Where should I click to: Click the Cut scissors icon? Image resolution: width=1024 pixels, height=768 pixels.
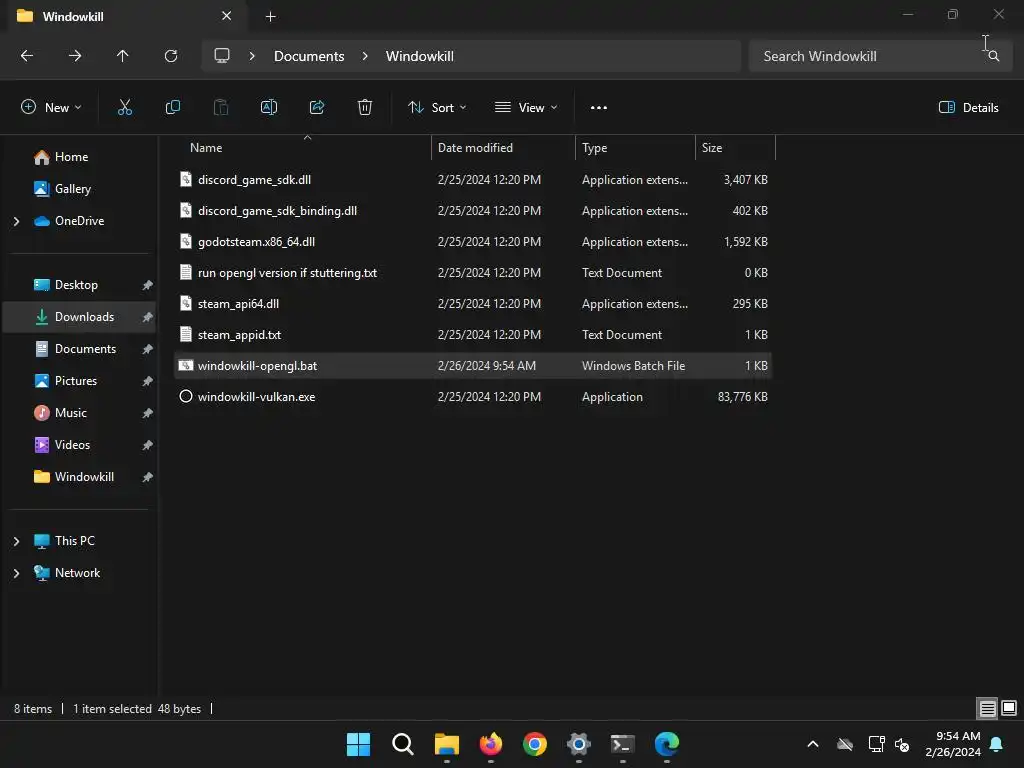pos(125,107)
